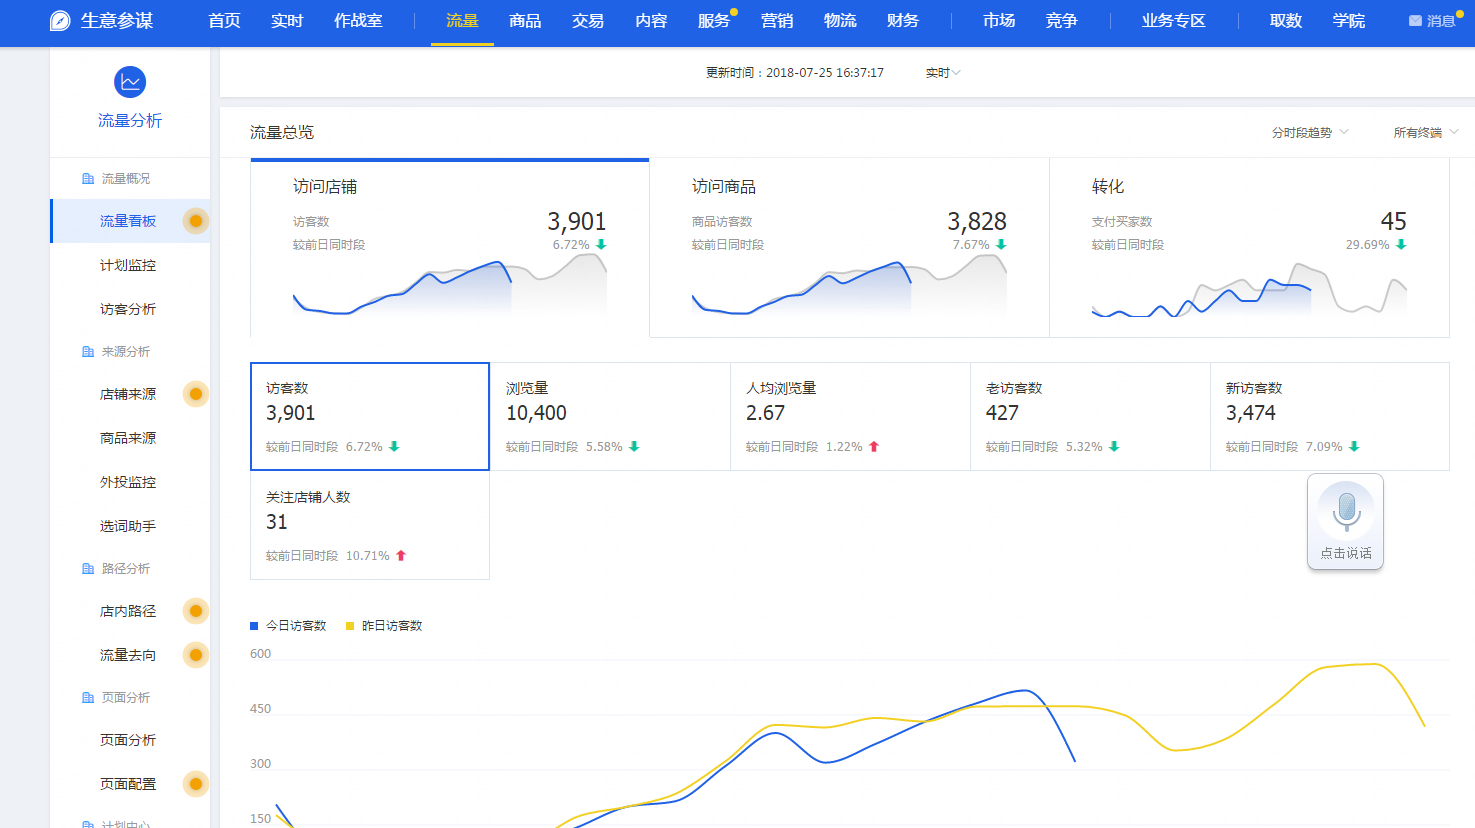Open 竞争 in top navigation
The height and width of the screenshot is (828, 1475).
(x=1061, y=21)
